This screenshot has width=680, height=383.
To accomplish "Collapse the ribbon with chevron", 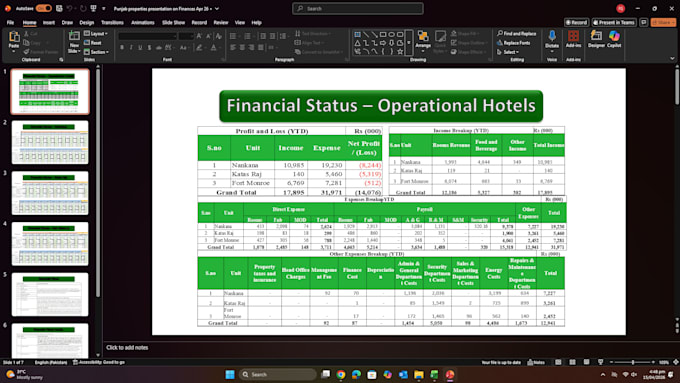I will pyautogui.click(x=672, y=59).
